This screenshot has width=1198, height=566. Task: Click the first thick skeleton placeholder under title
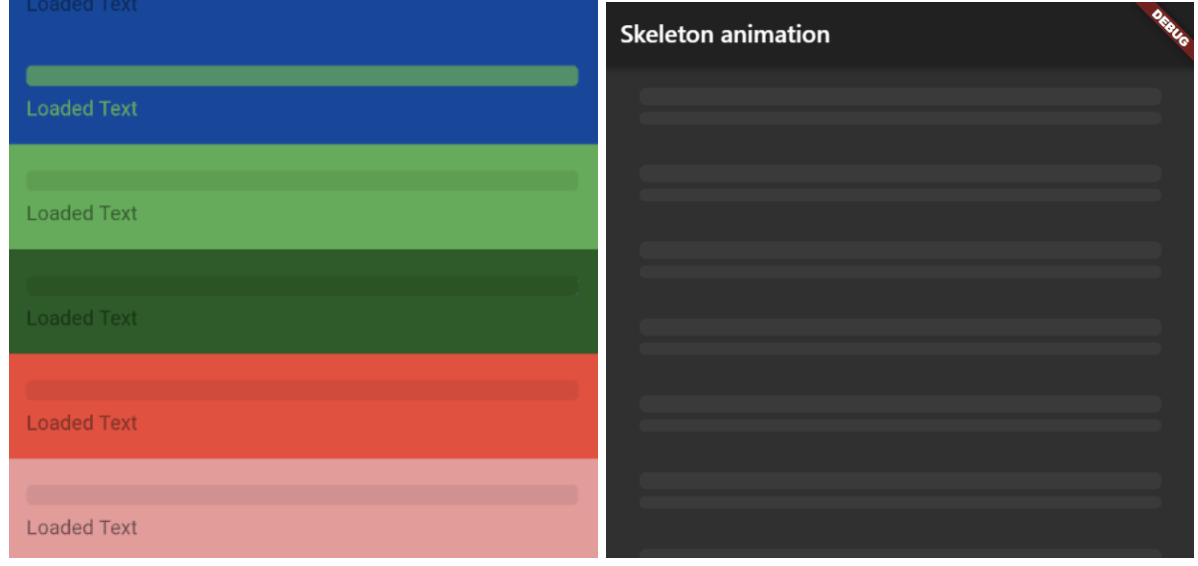[x=900, y=96]
